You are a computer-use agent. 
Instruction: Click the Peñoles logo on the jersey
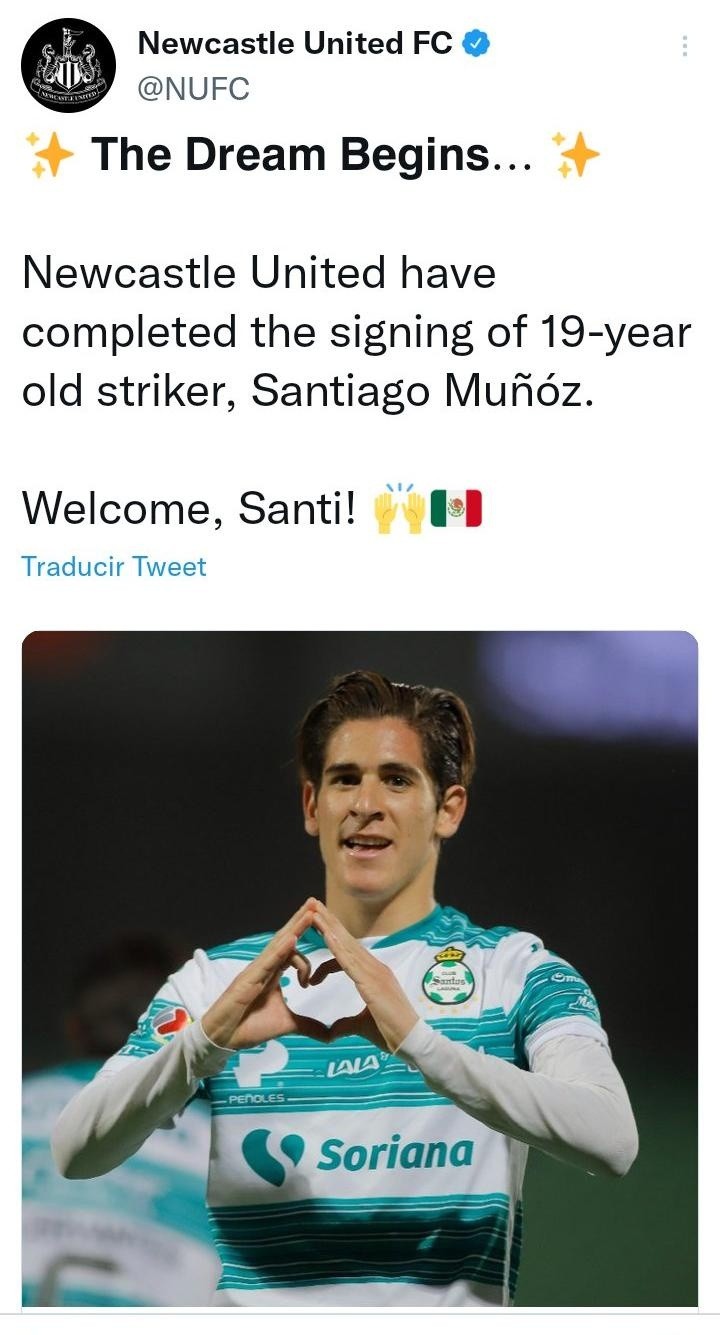[257, 1097]
